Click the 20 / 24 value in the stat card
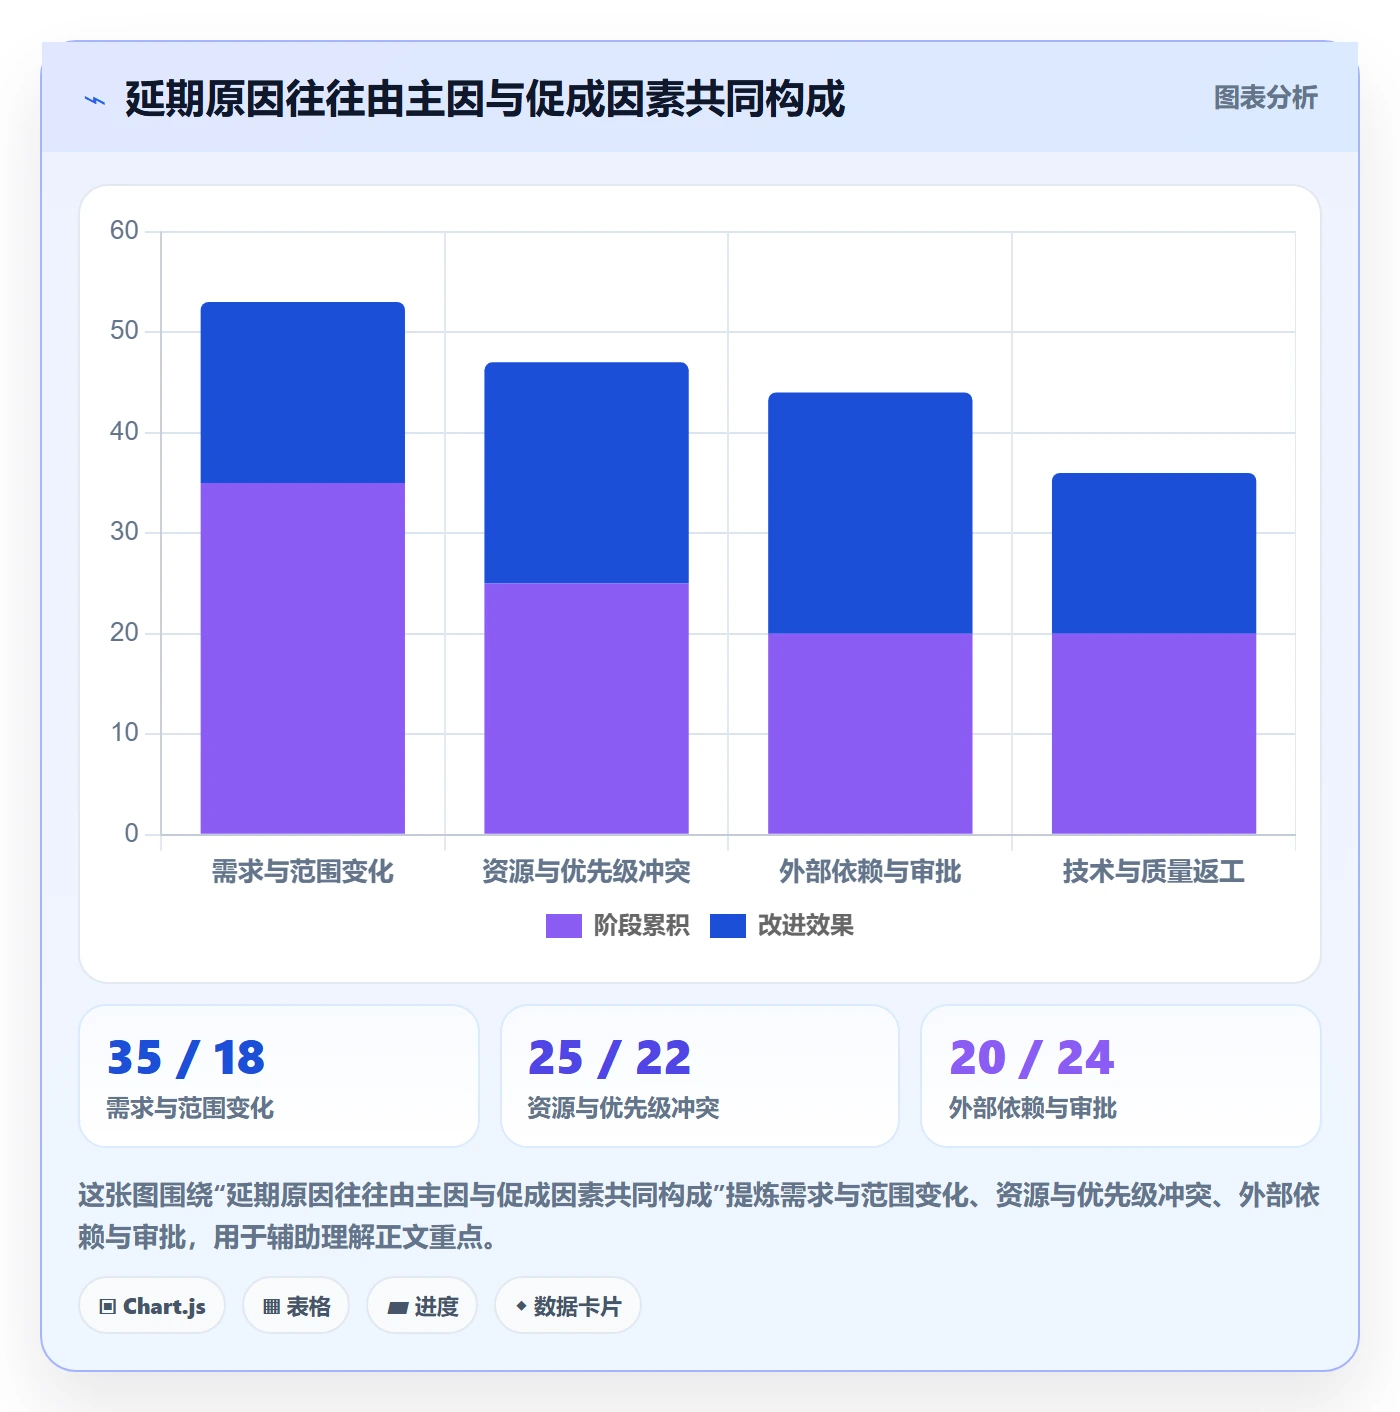1400x1412 pixels. (x=1031, y=1058)
